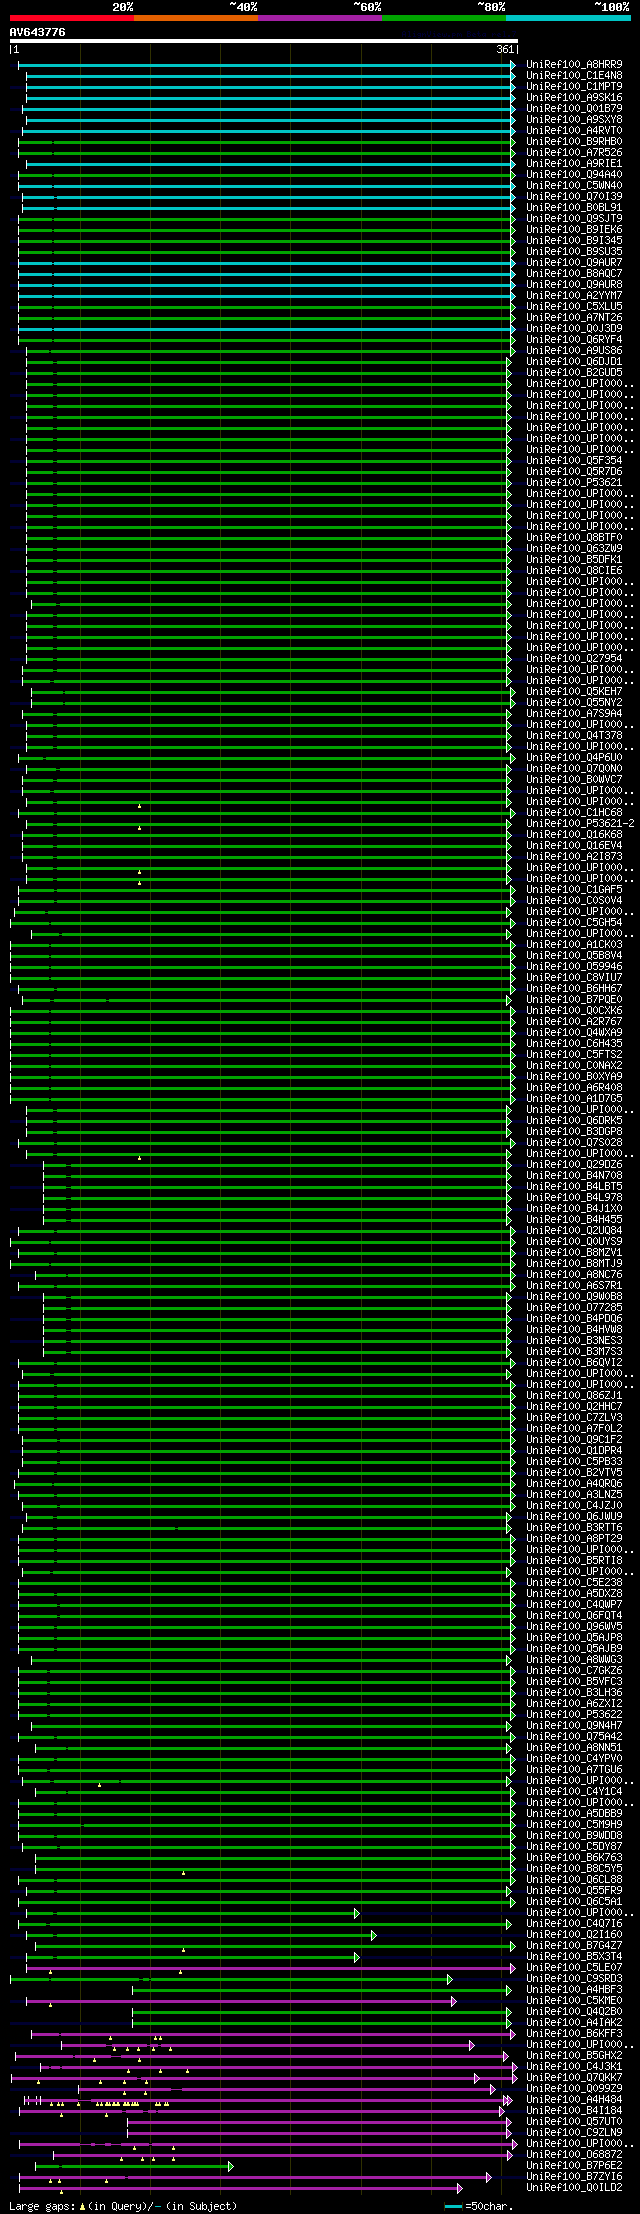The width and height of the screenshot is (640, 2214).
Task: Open hit UniRef100_C1E4N8
Action: click(574, 76)
